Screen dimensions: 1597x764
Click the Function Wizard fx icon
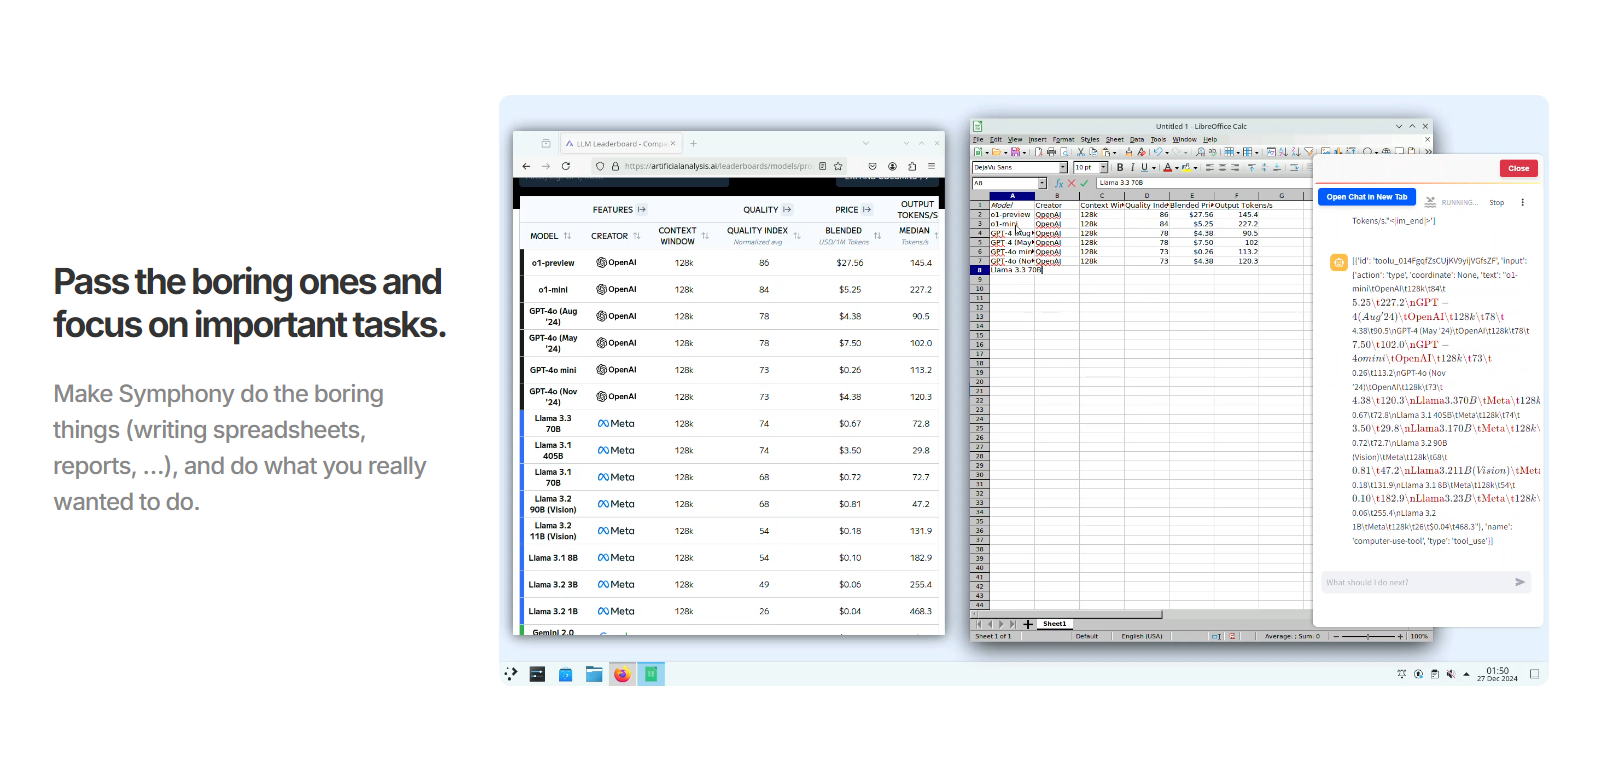point(1059,183)
